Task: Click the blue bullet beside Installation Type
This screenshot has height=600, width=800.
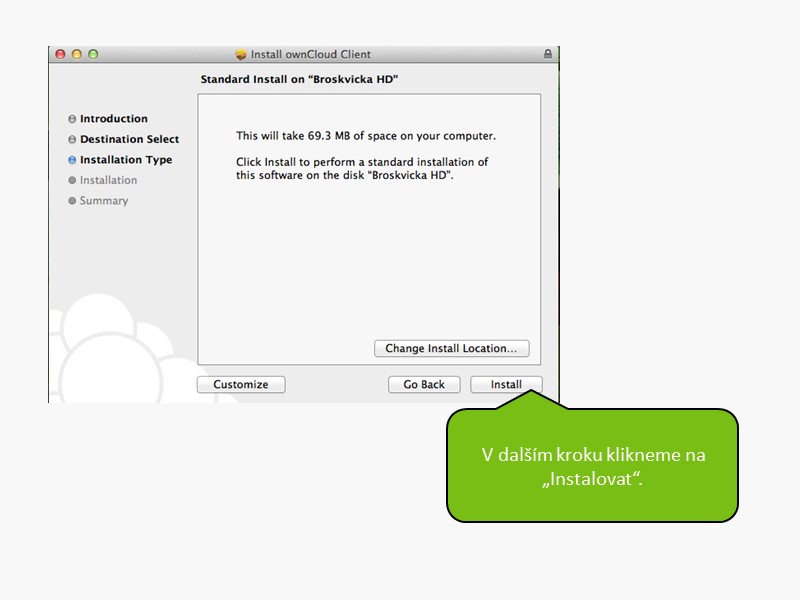Action: point(72,160)
